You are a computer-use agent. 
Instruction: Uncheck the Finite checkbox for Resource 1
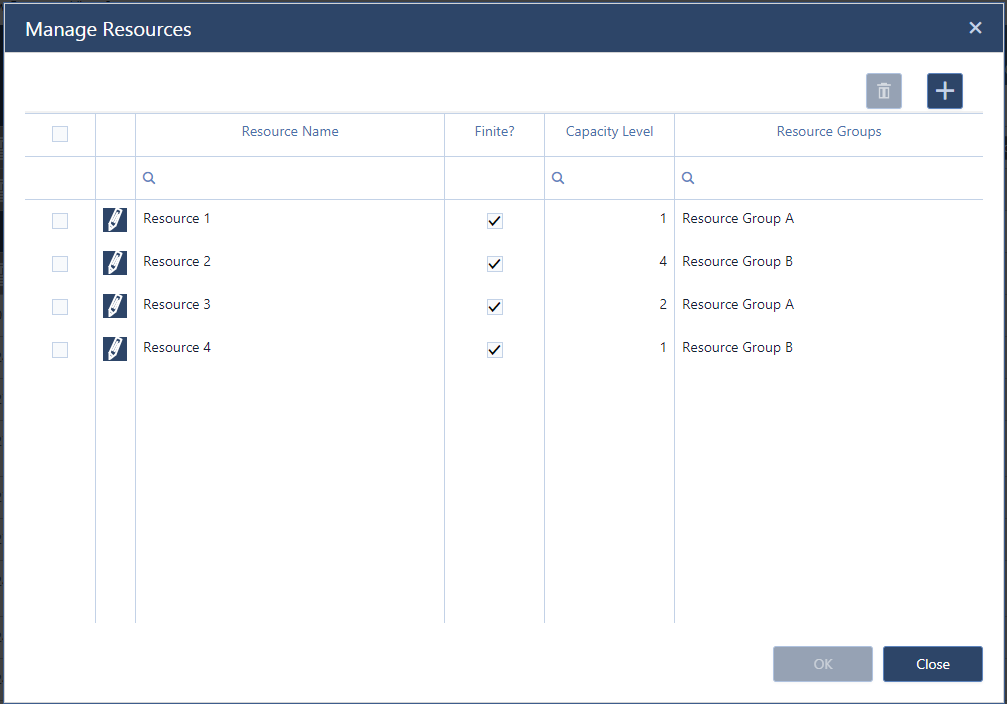(494, 220)
